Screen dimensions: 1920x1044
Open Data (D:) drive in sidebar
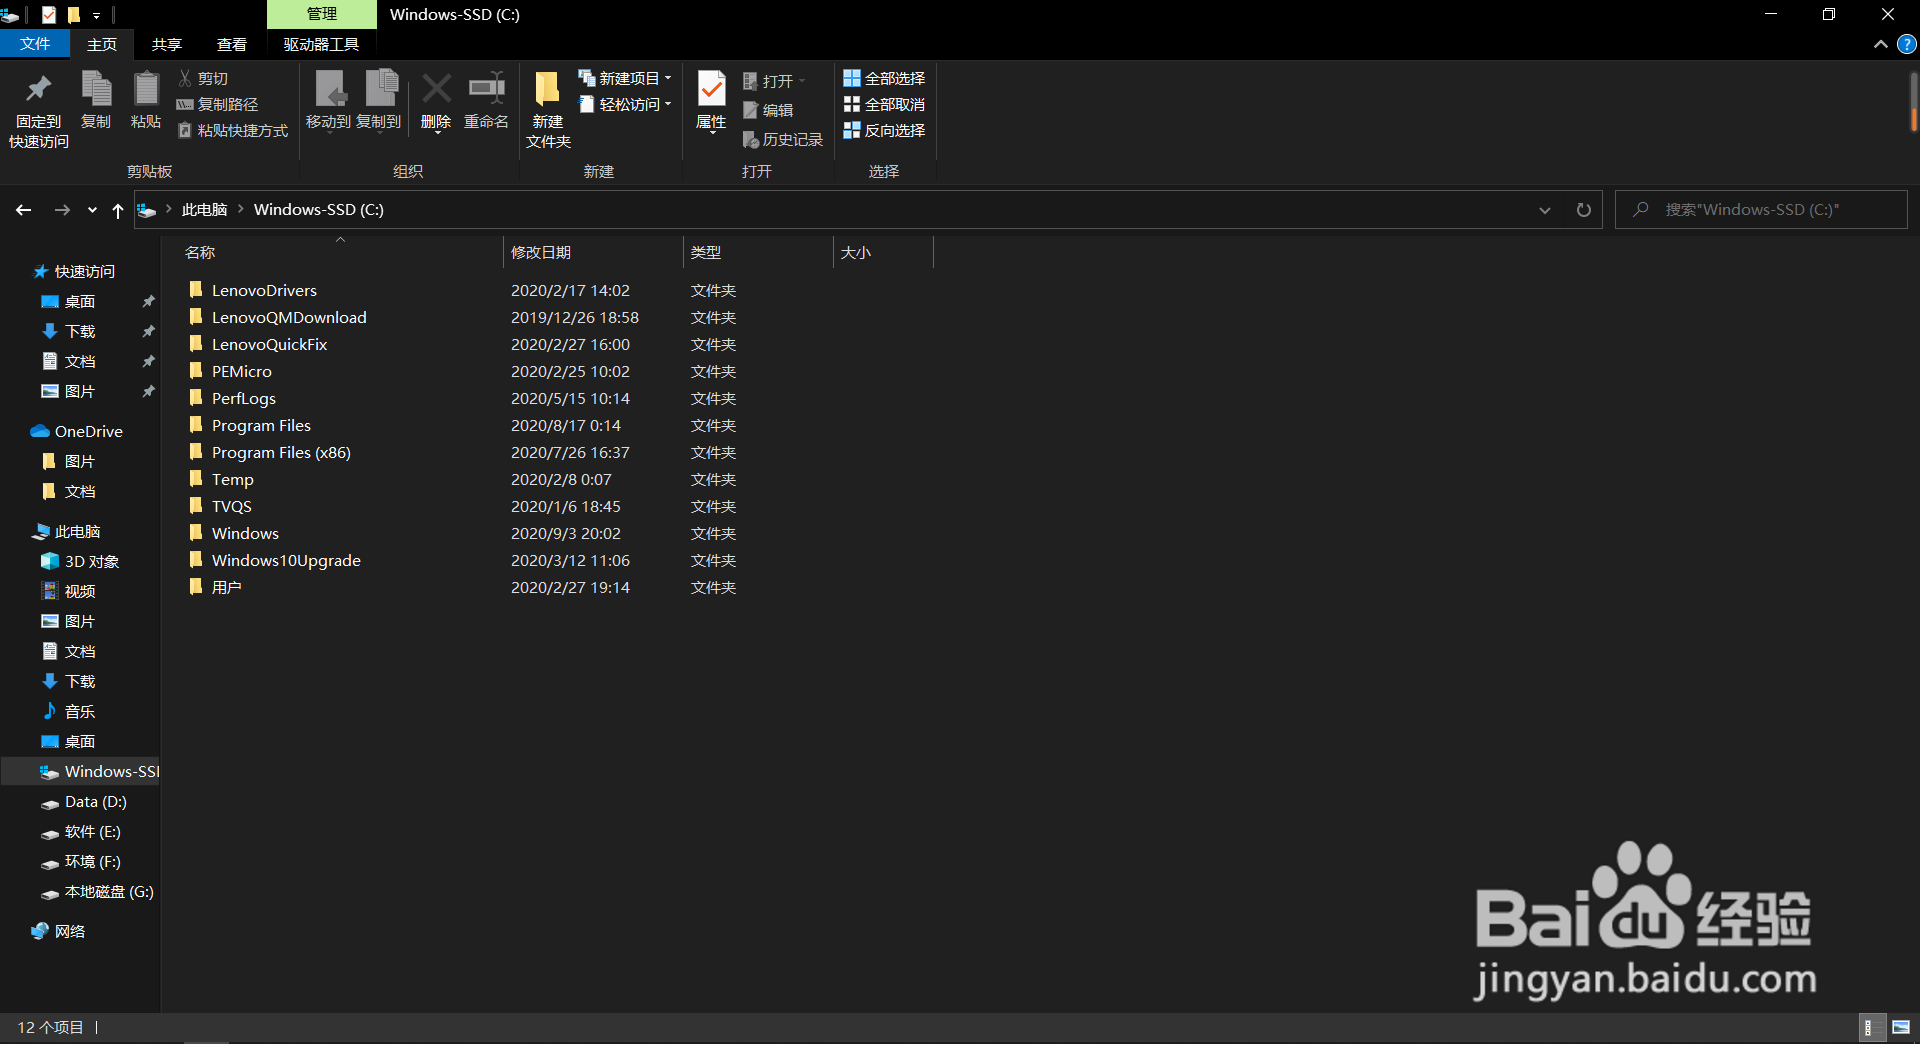point(95,802)
